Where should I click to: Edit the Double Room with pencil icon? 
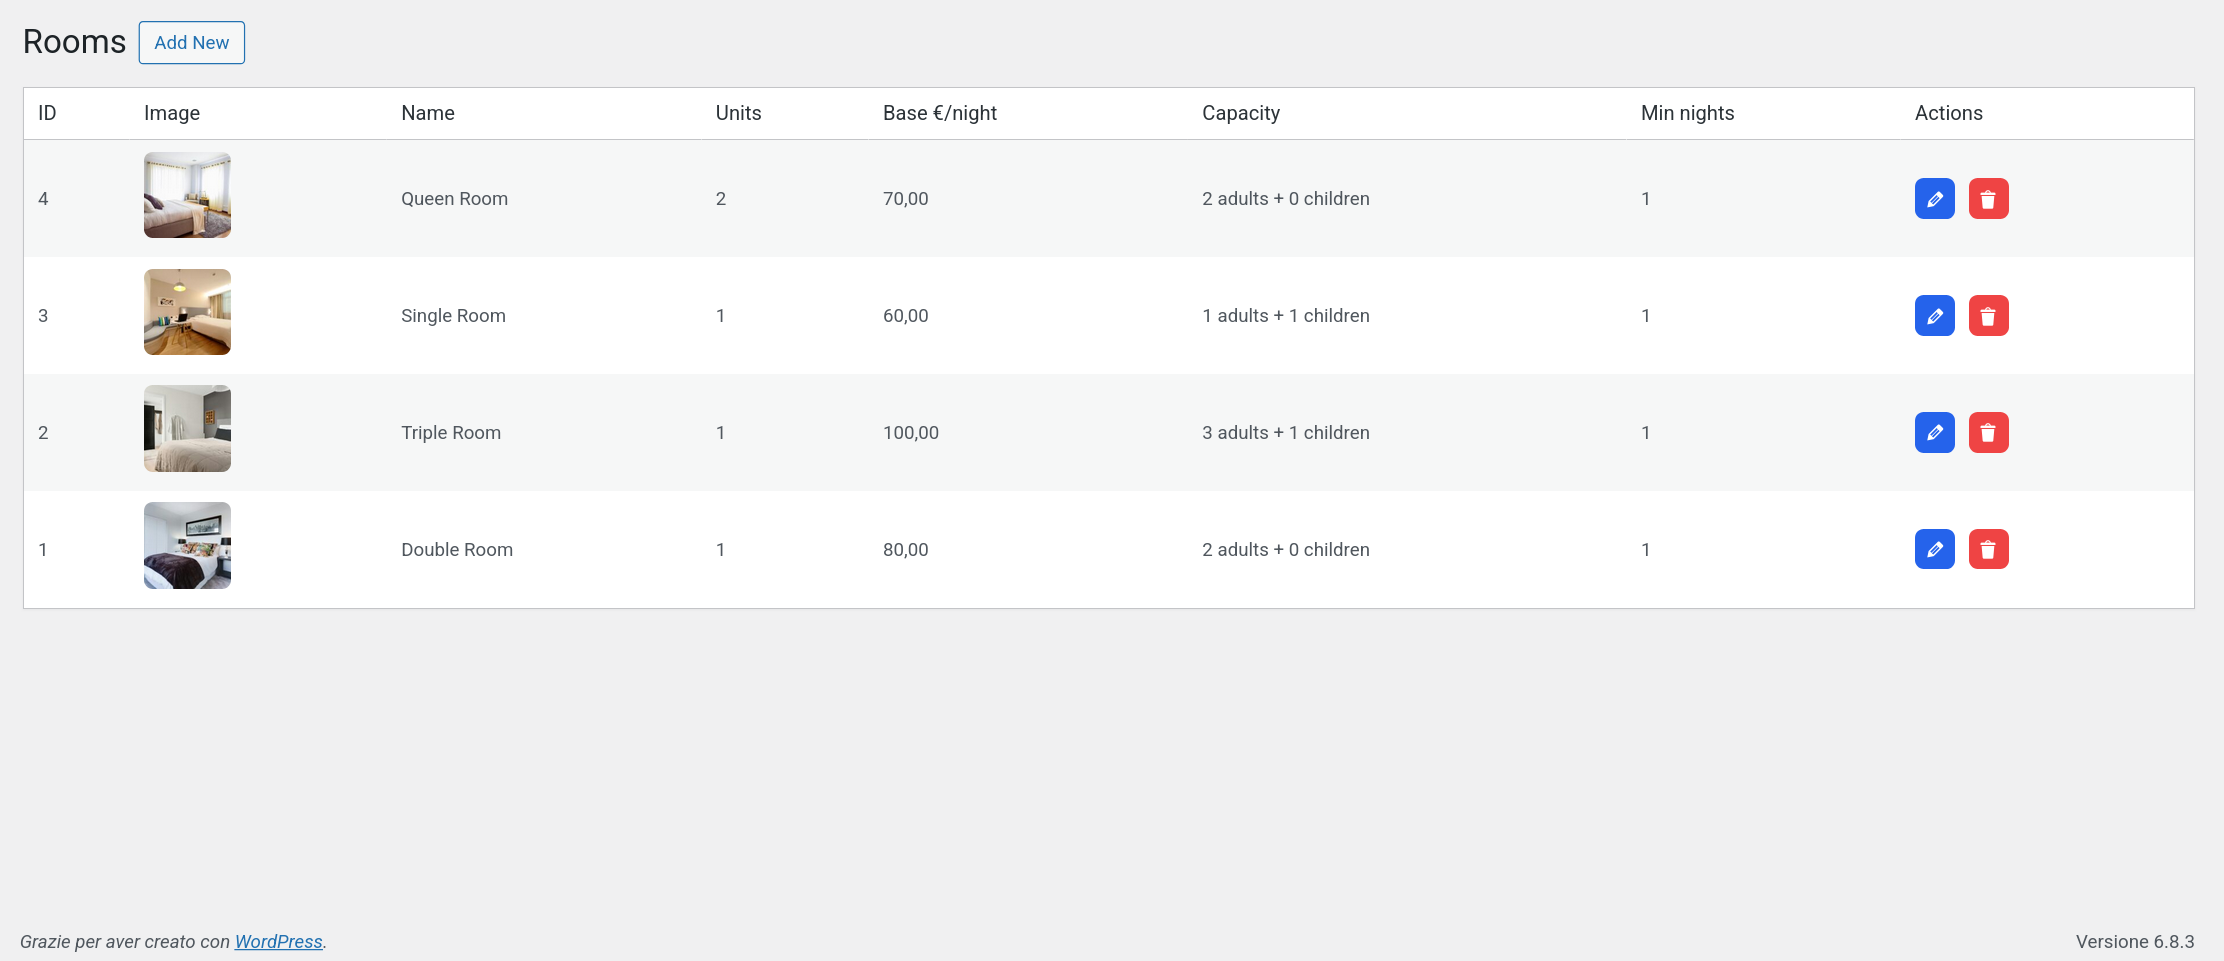1934,549
